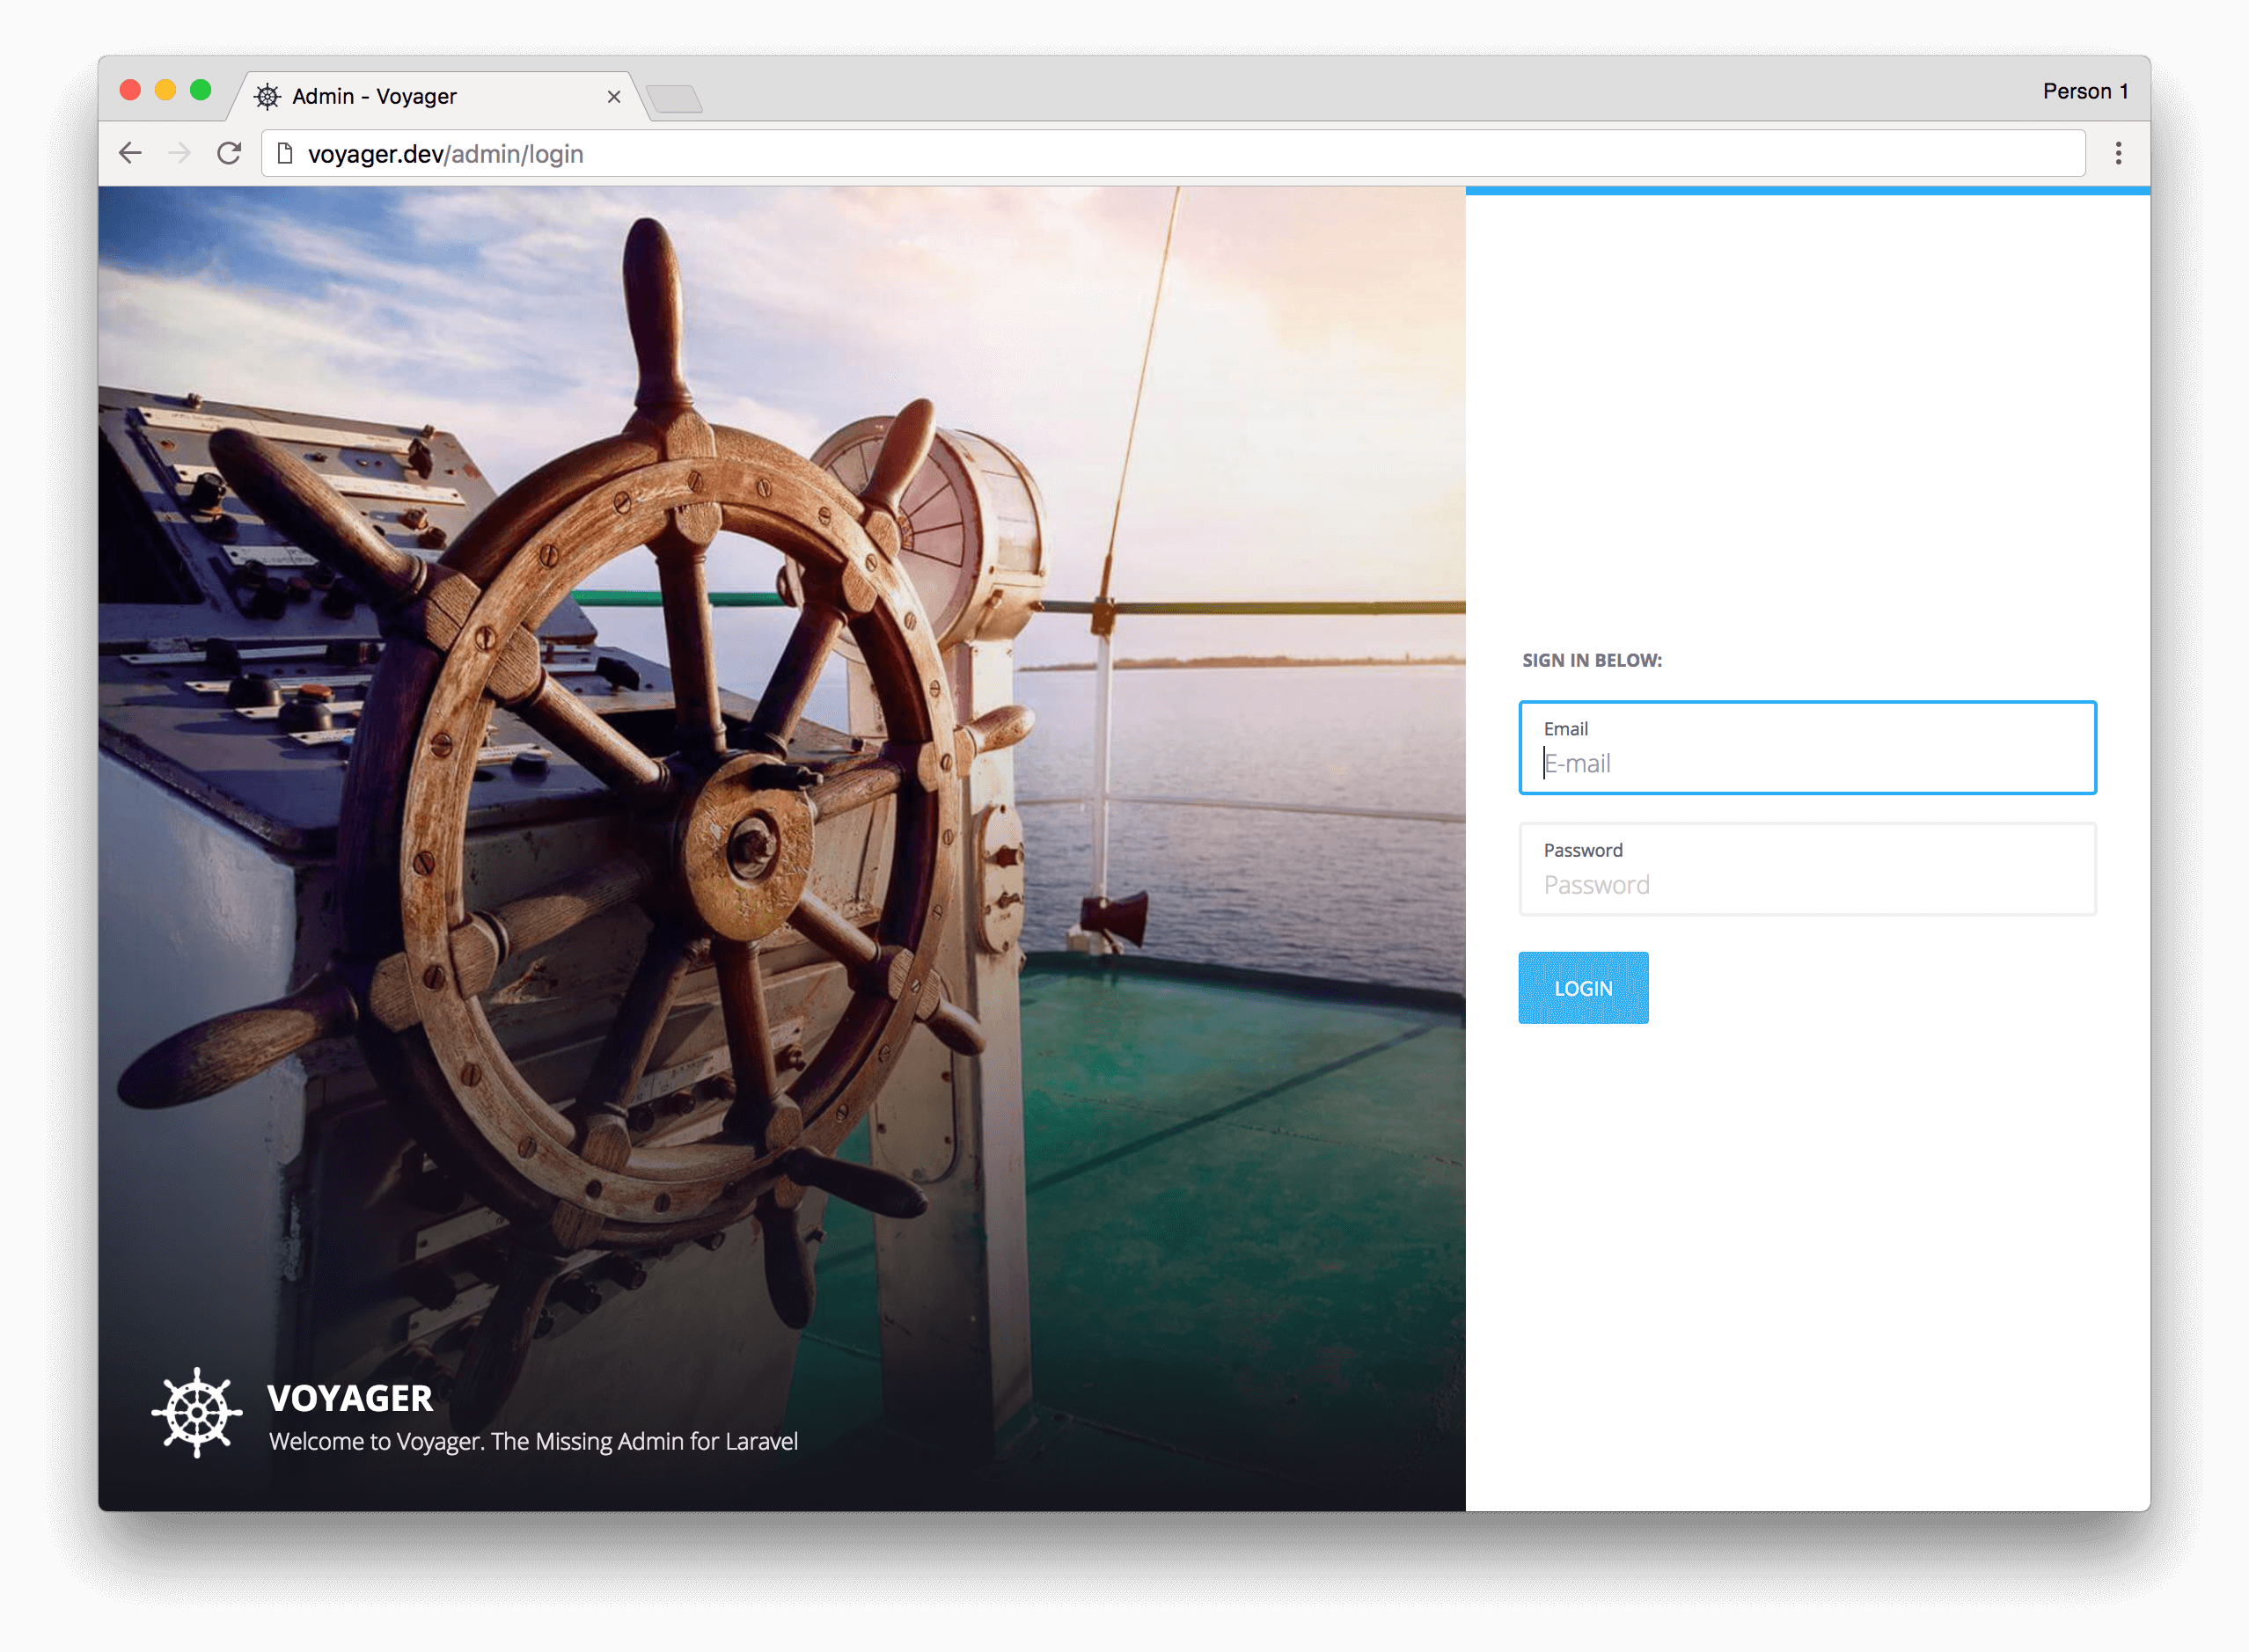The height and width of the screenshot is (1652, 2249).
Task: Click the Welcome to Voyager tagline text
Action: point(532,1441)
